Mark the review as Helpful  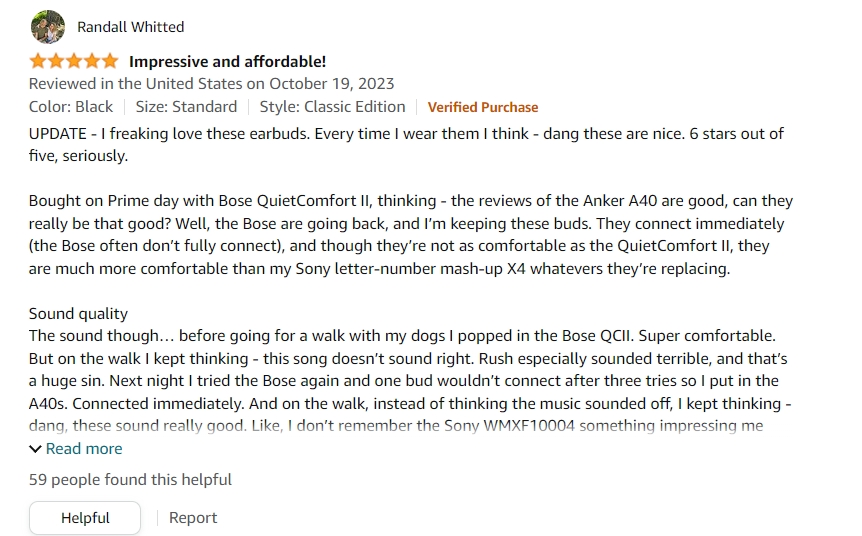point(85,518)
